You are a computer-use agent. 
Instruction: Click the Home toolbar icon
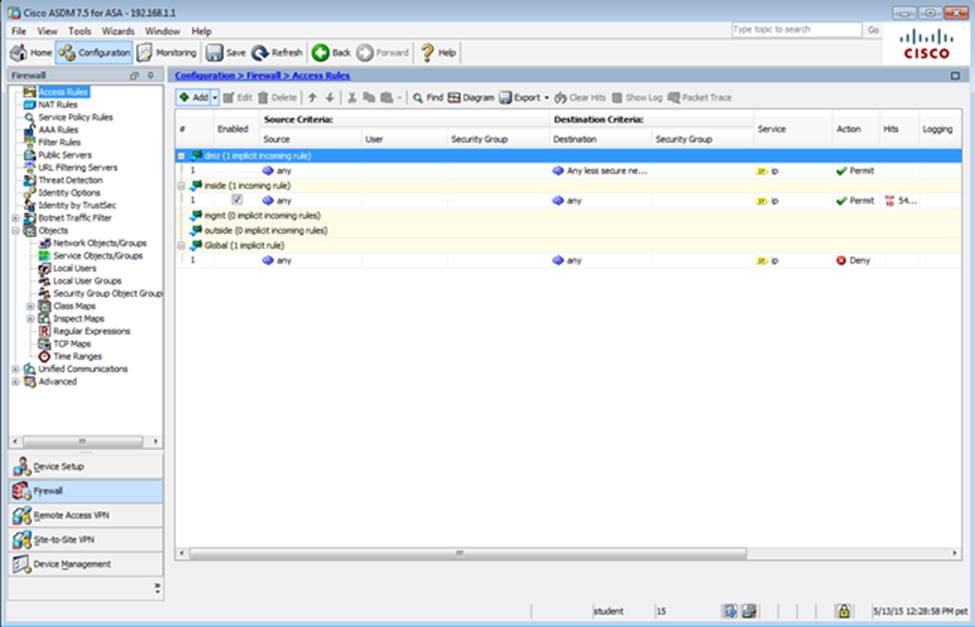pyautogui.click(x=19, y=53)
